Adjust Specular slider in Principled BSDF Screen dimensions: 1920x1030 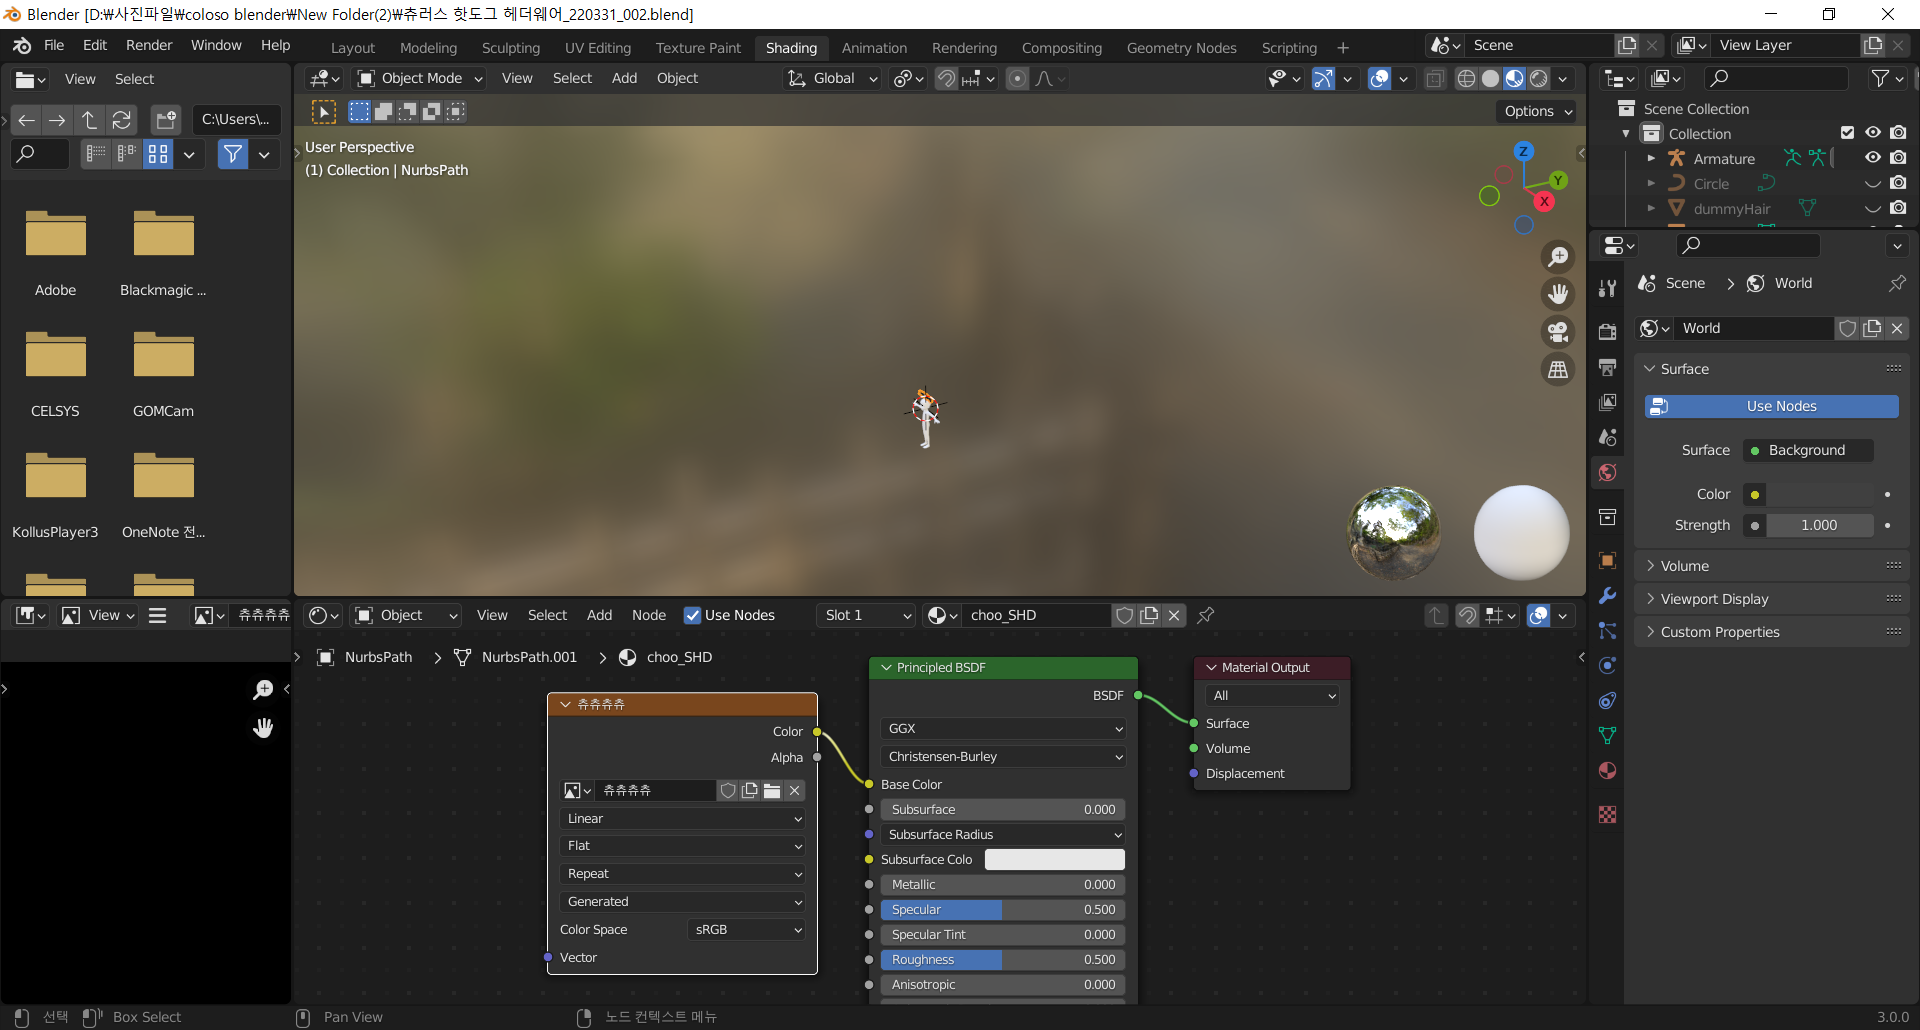click(x=1003, y=909)
